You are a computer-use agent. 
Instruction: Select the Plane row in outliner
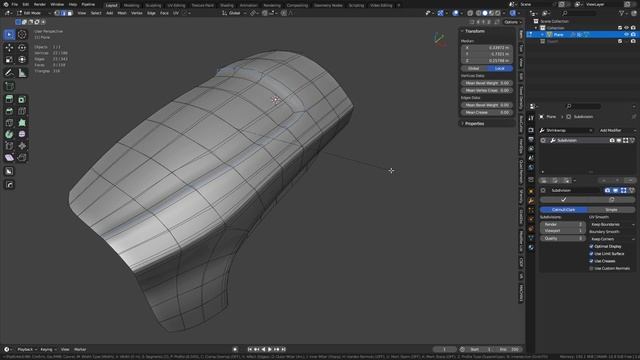(x=582, y=35)
